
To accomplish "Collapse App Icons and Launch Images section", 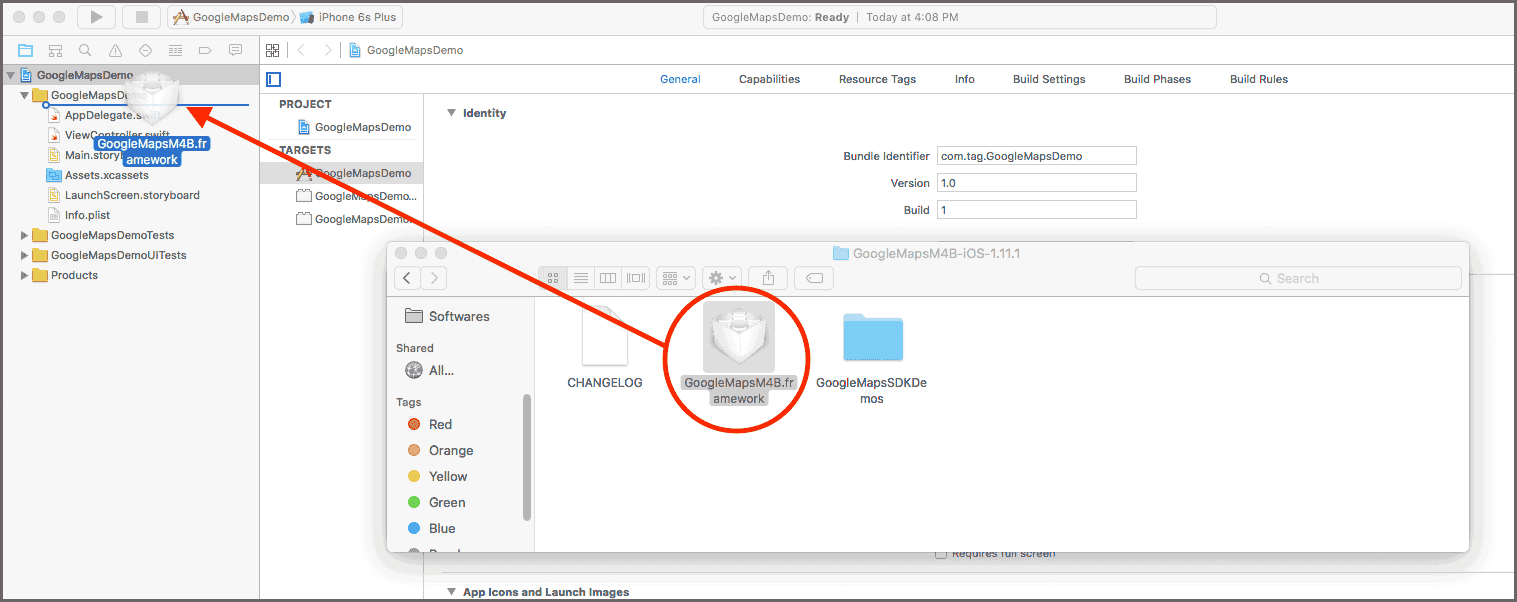I will tap(451, 592).
